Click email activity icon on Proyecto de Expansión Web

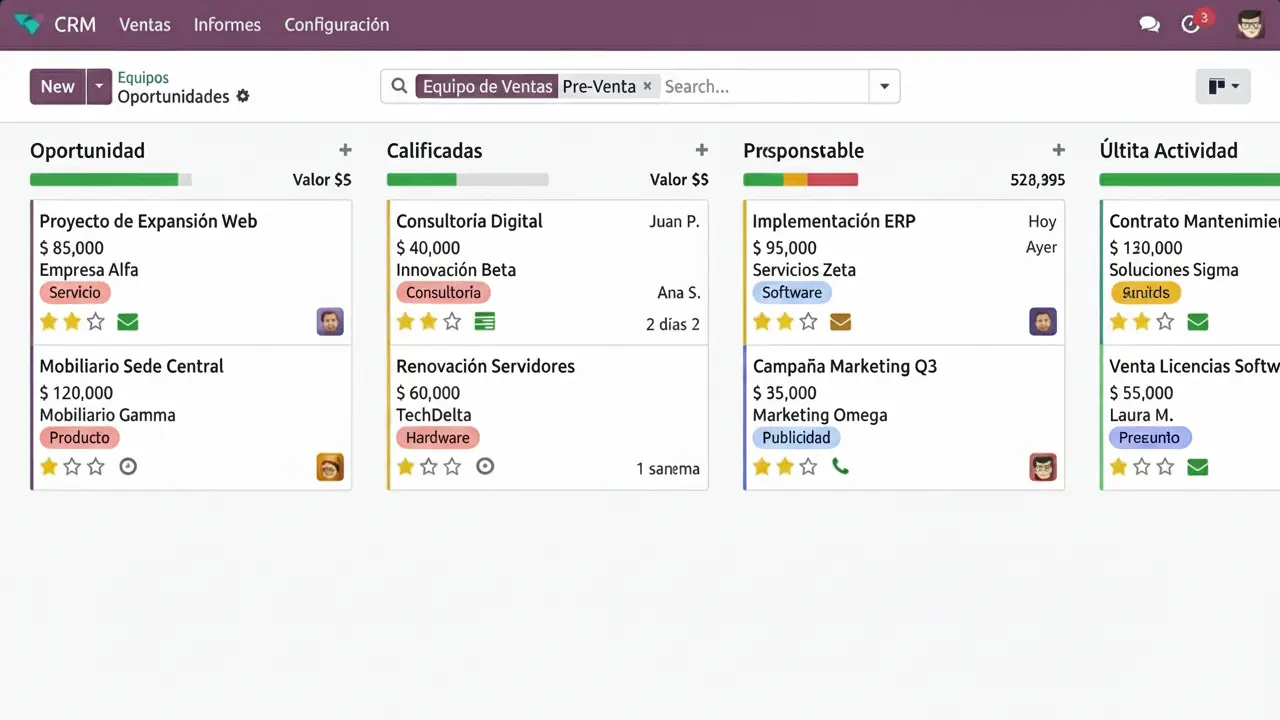coord(127,322)
